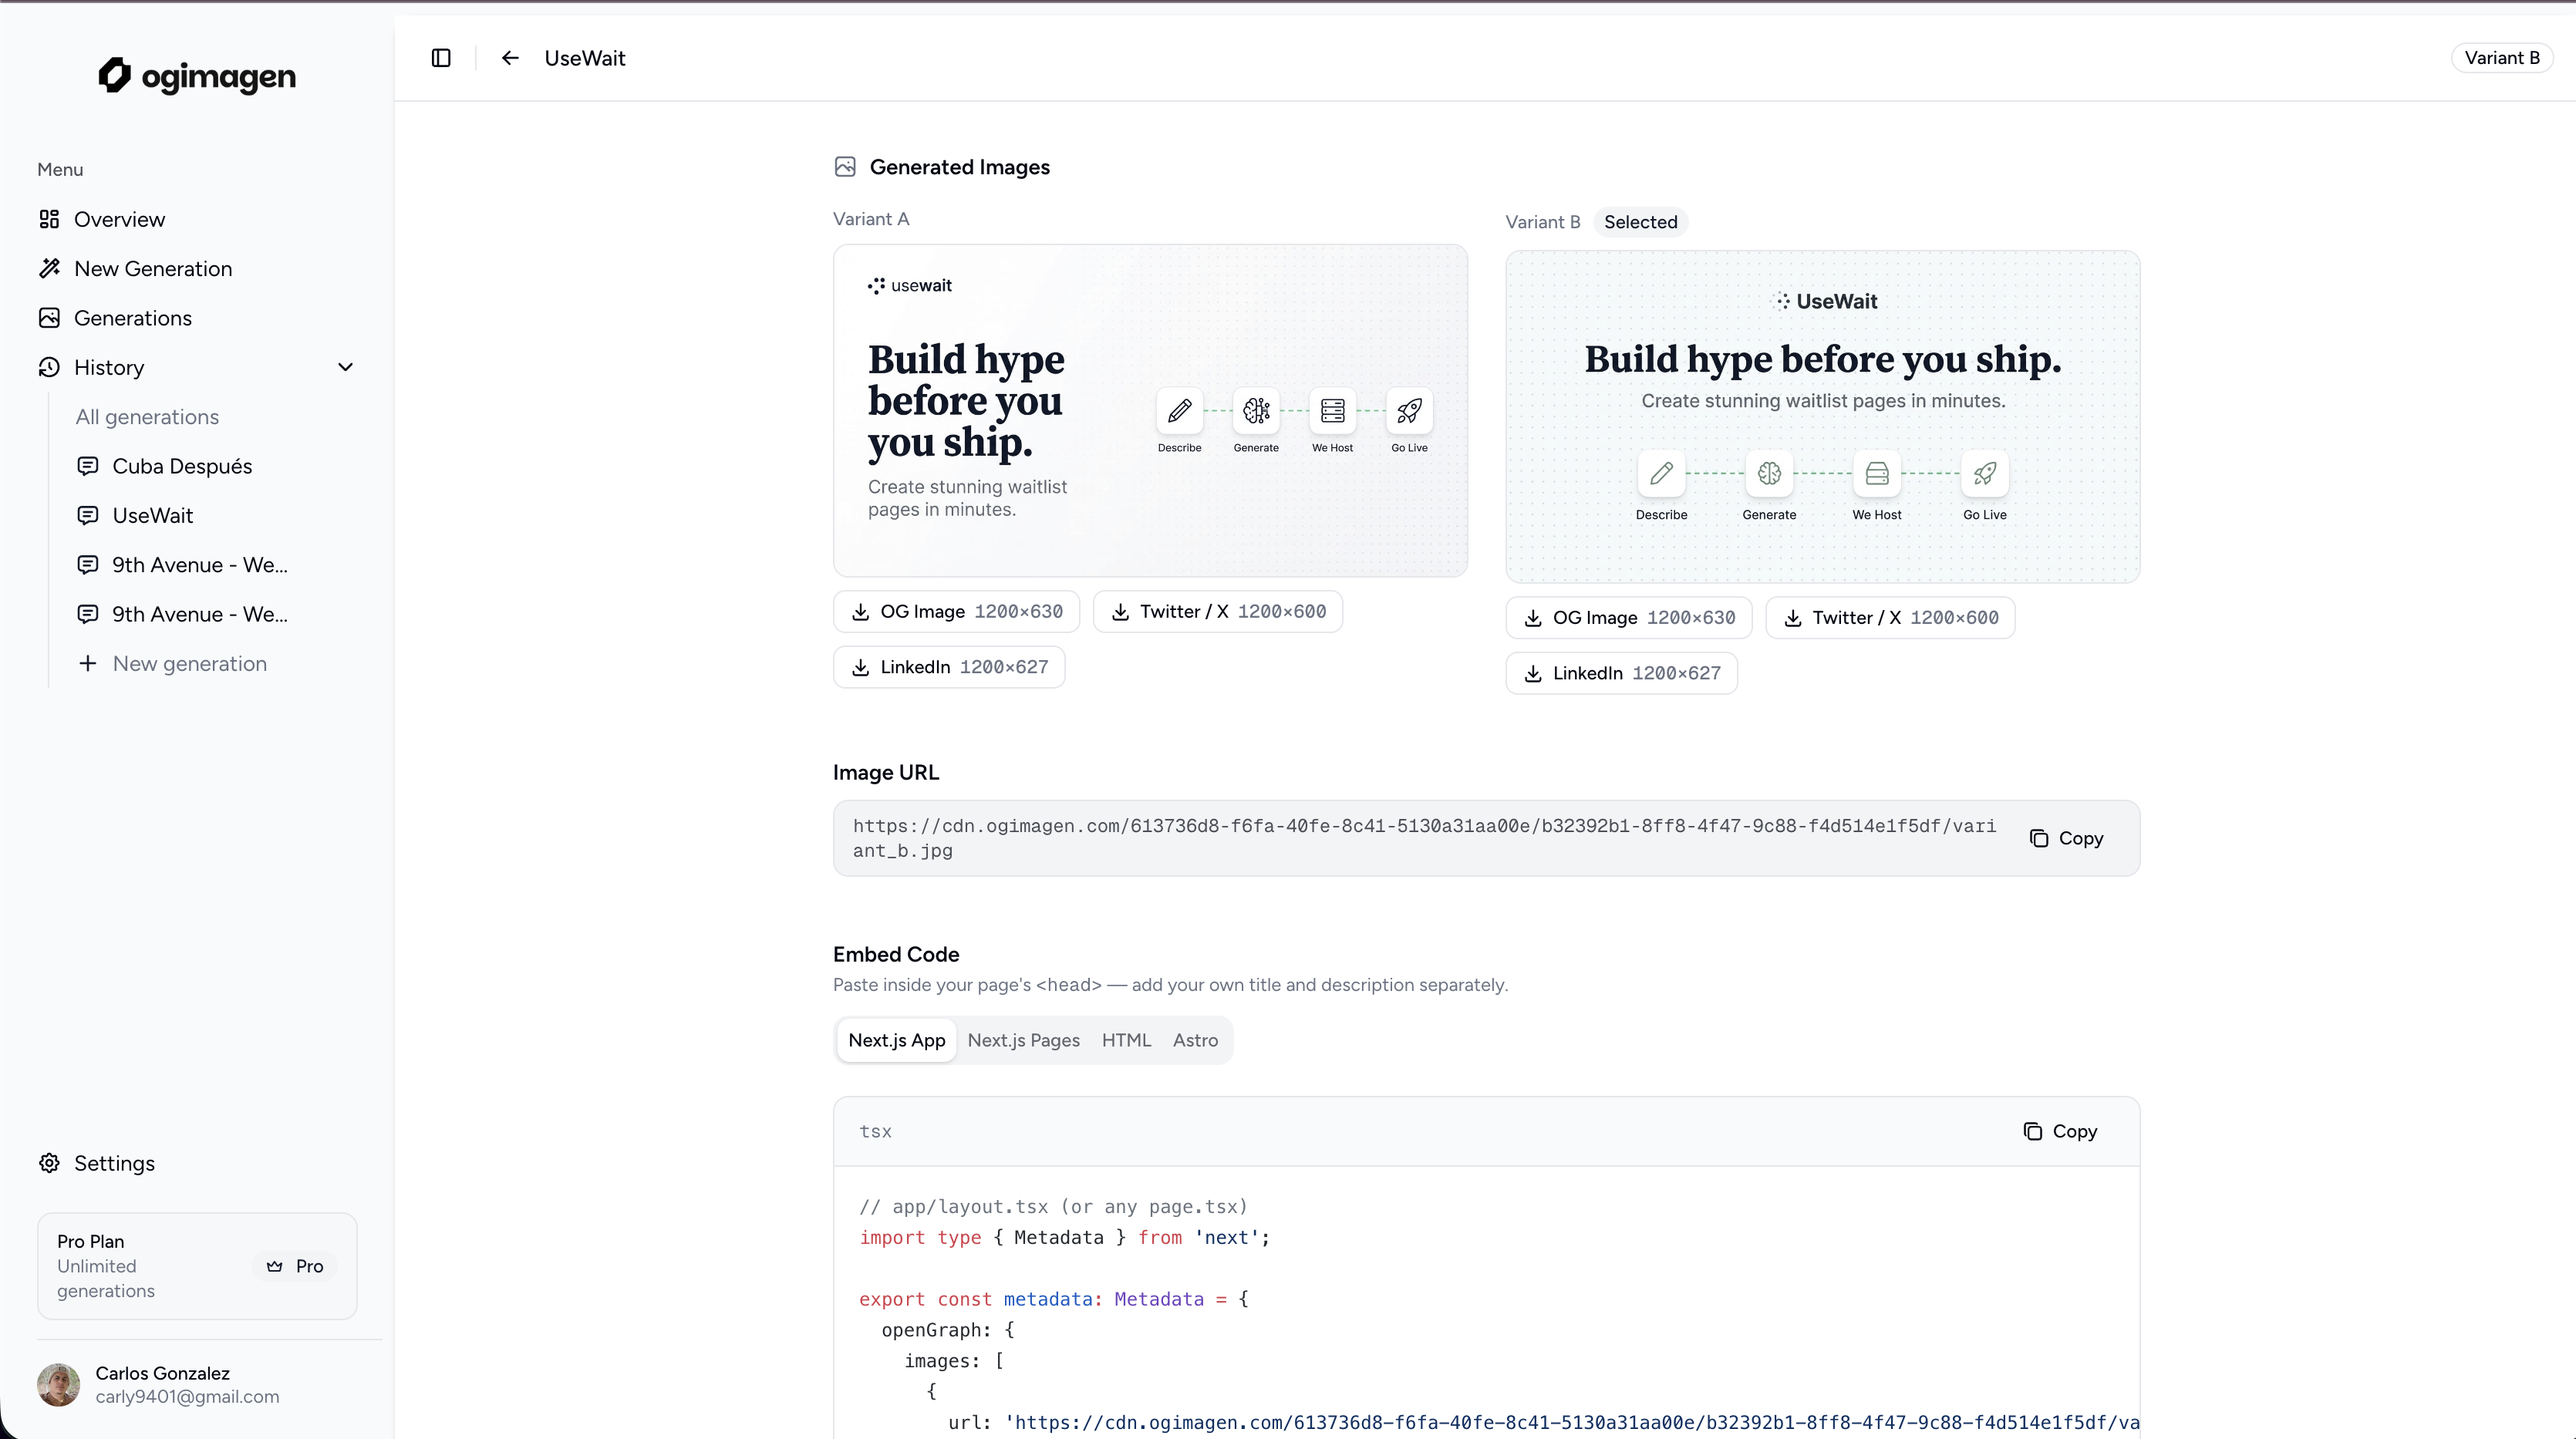Start a New generation from History
The height and width of the screenshot is (1439, 2576).
click(189, 663)
